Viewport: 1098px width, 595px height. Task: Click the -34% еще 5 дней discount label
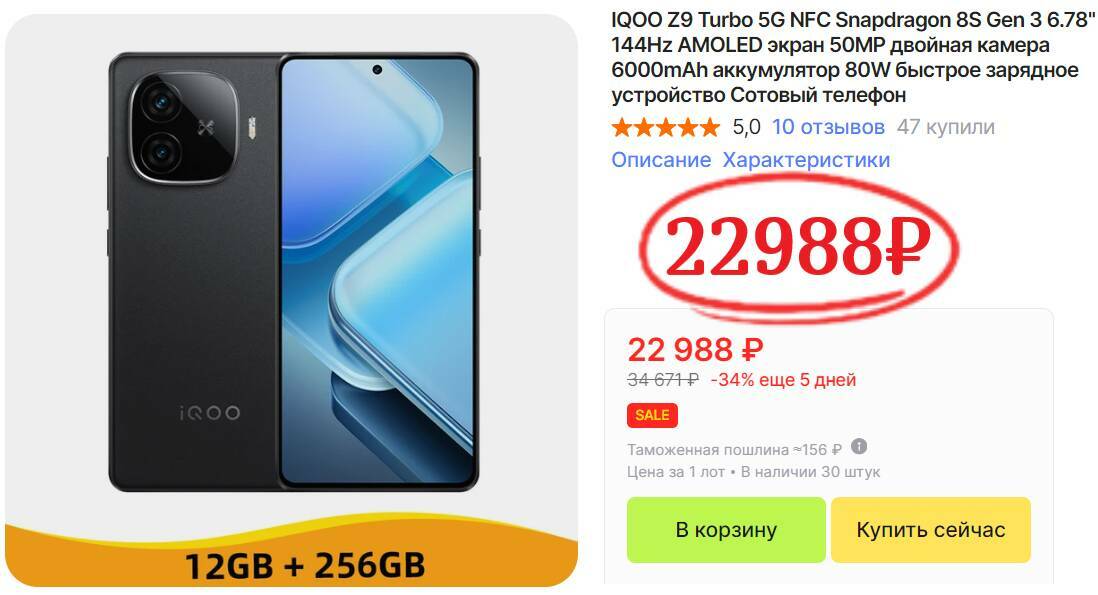(783, 380)
